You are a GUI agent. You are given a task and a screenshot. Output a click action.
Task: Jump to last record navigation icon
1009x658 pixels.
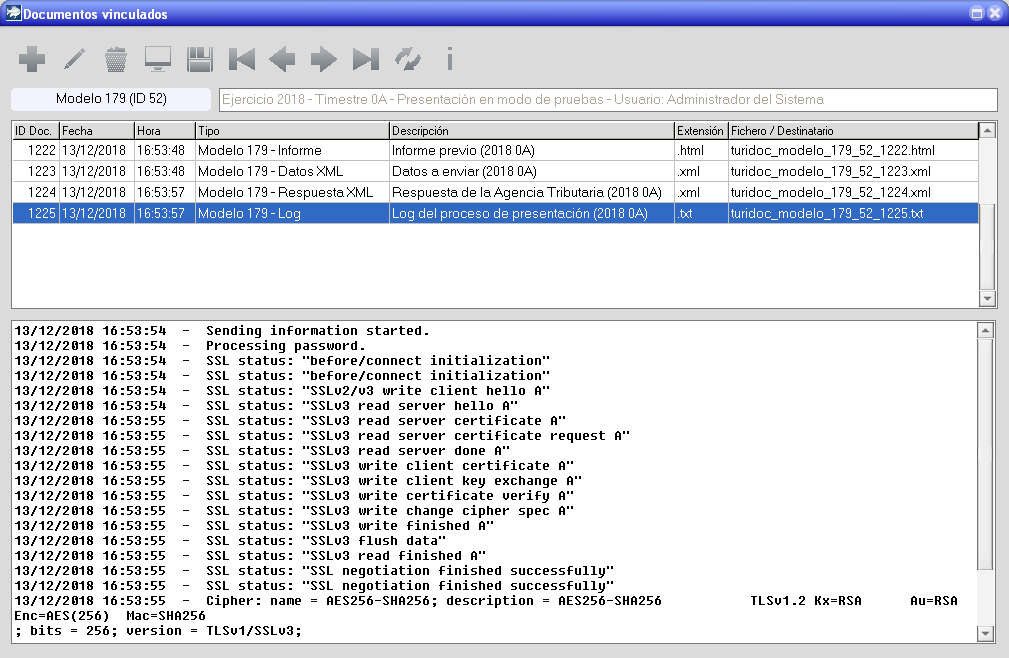click(366, 60)
